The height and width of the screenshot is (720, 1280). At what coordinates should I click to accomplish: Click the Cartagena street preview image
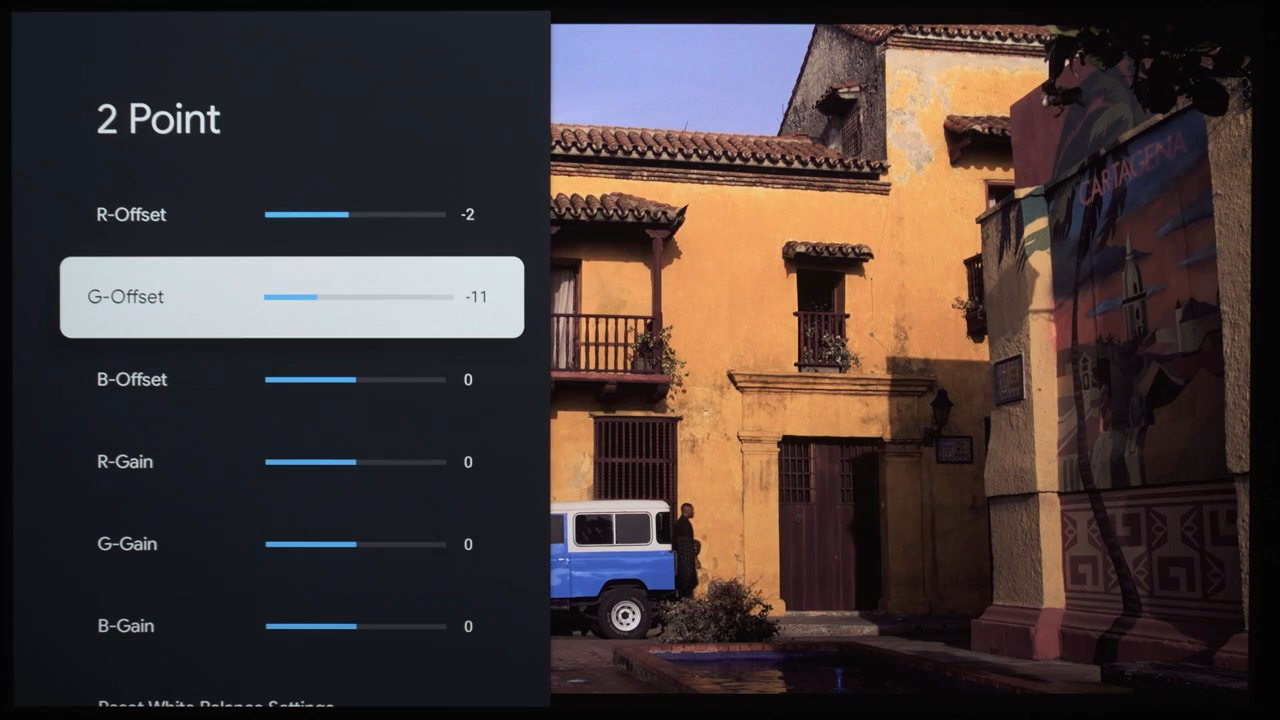(x=900, y=360)
